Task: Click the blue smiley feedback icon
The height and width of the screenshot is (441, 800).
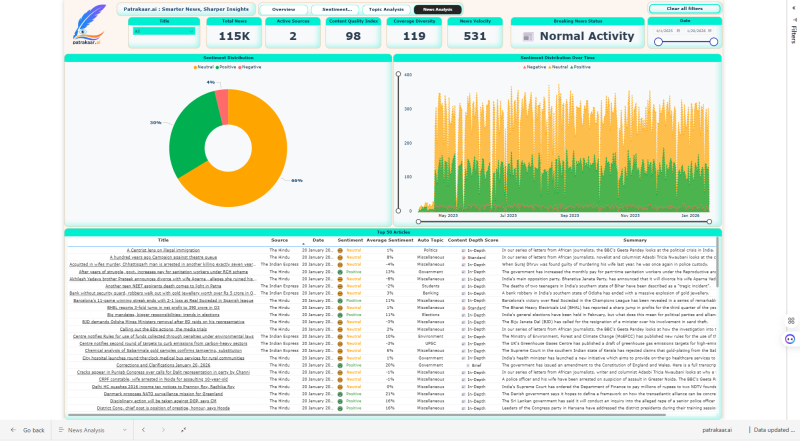Action: point(790,339)
